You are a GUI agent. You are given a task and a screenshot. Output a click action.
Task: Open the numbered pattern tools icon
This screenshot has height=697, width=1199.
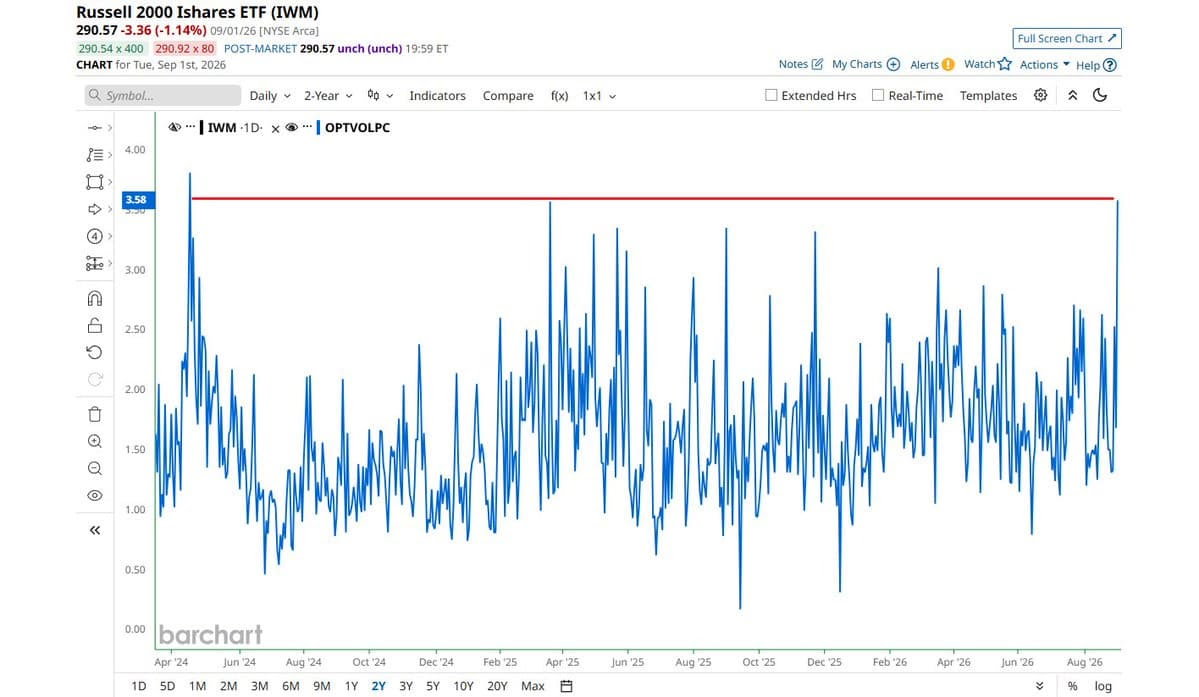95,236
